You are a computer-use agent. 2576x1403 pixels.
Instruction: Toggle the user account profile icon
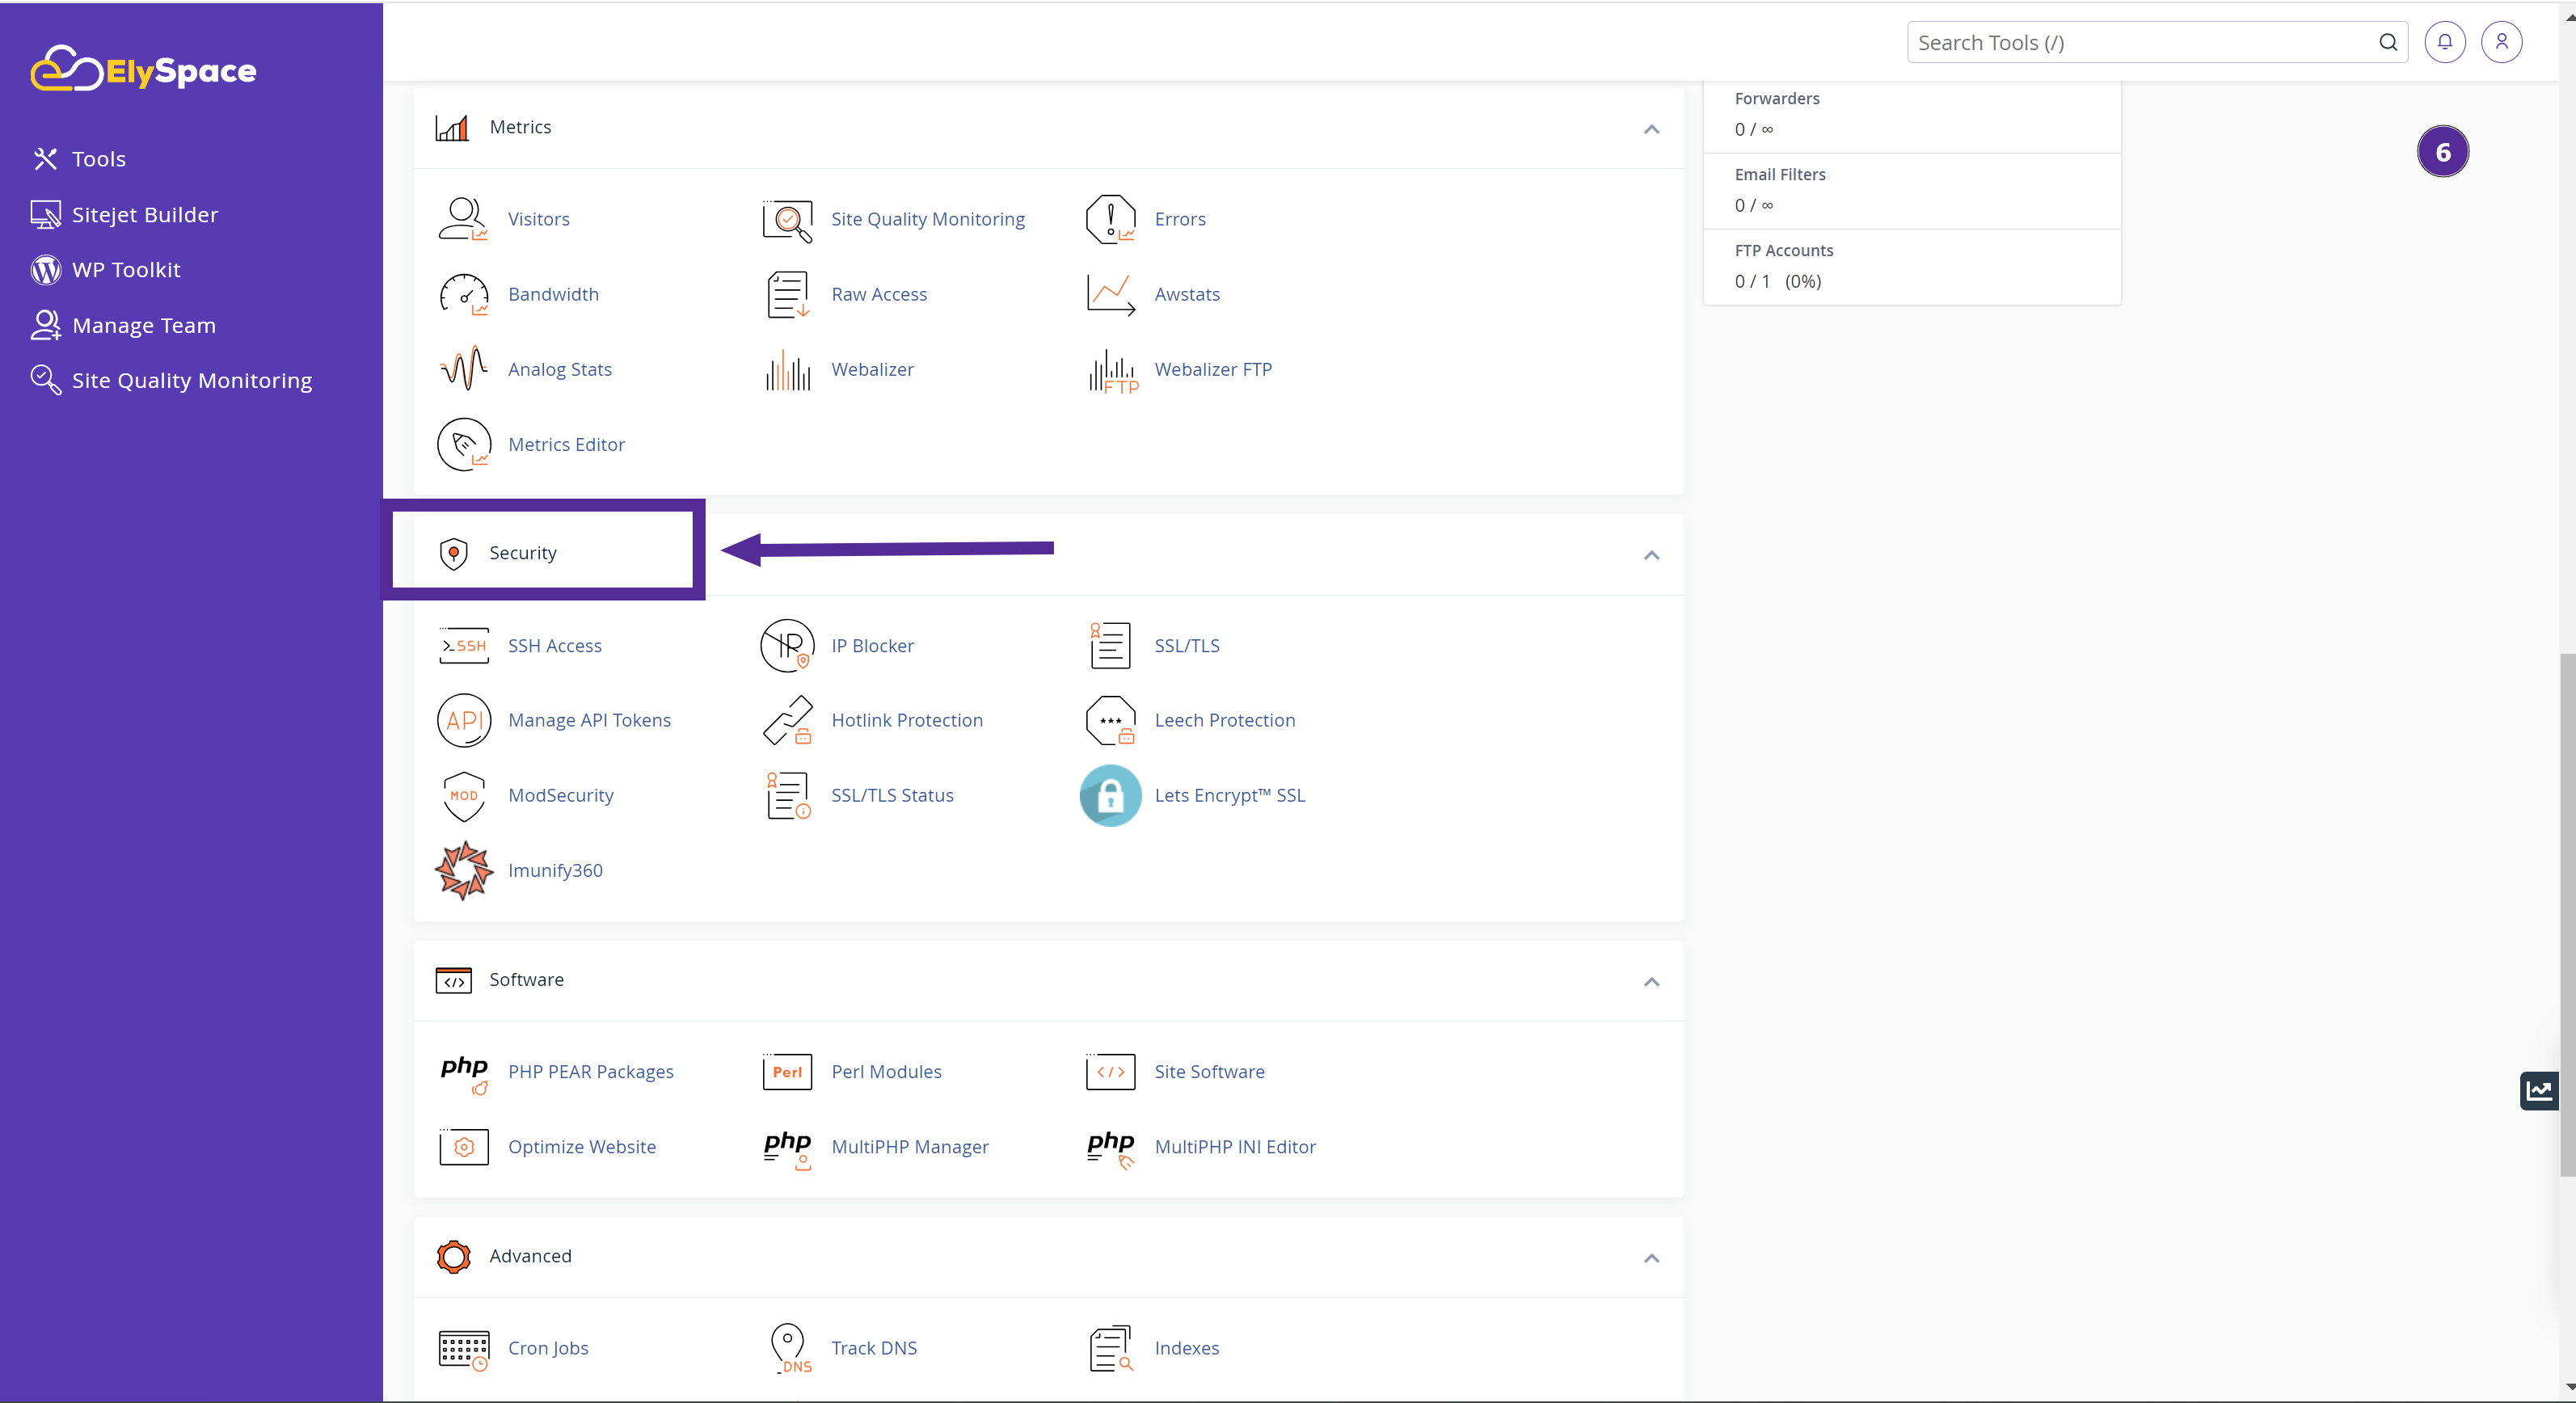click(2502, 43)
